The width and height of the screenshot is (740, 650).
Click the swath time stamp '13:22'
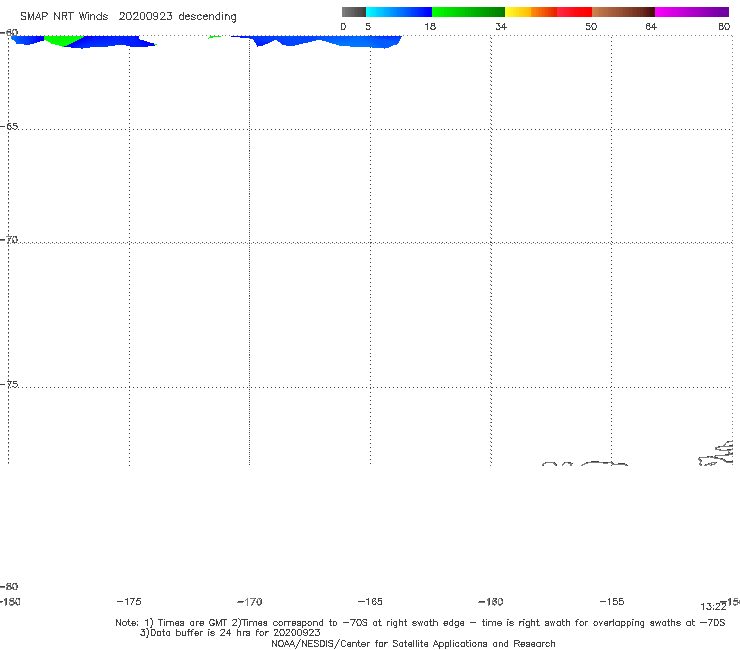pos(713,607)
